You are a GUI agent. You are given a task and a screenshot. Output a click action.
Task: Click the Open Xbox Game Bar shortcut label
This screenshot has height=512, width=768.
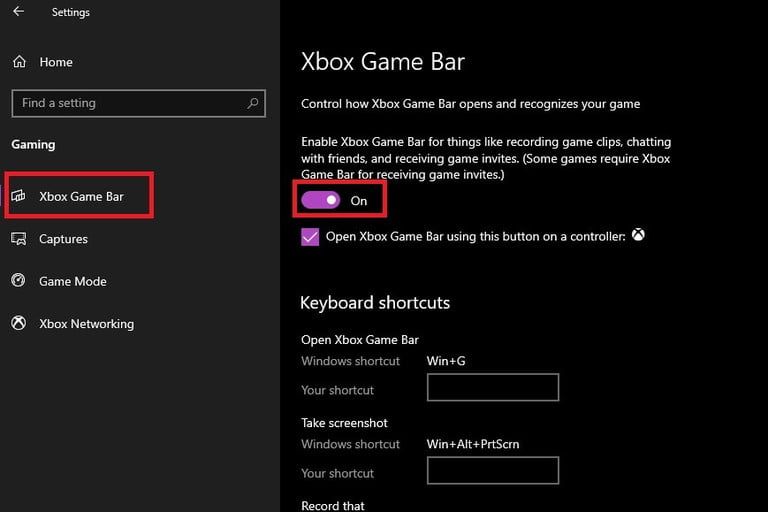(360, 340)
